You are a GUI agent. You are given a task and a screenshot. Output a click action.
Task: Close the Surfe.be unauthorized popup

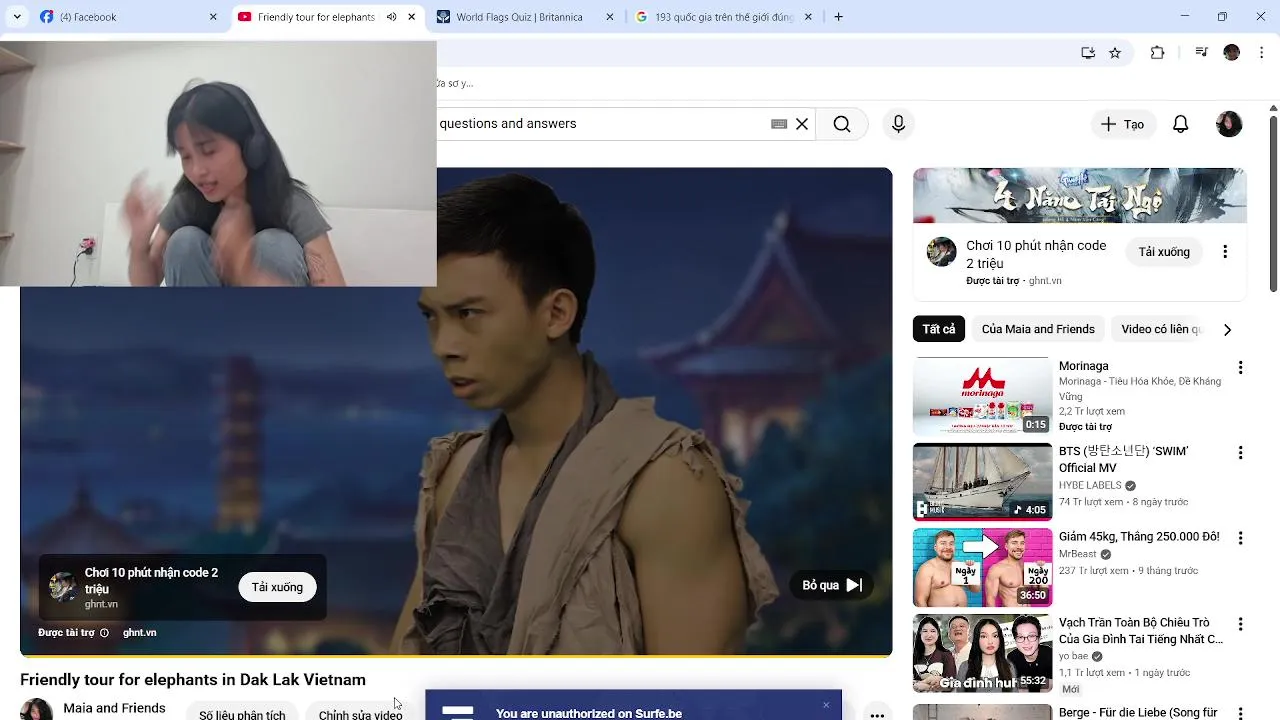pos(826,705)
